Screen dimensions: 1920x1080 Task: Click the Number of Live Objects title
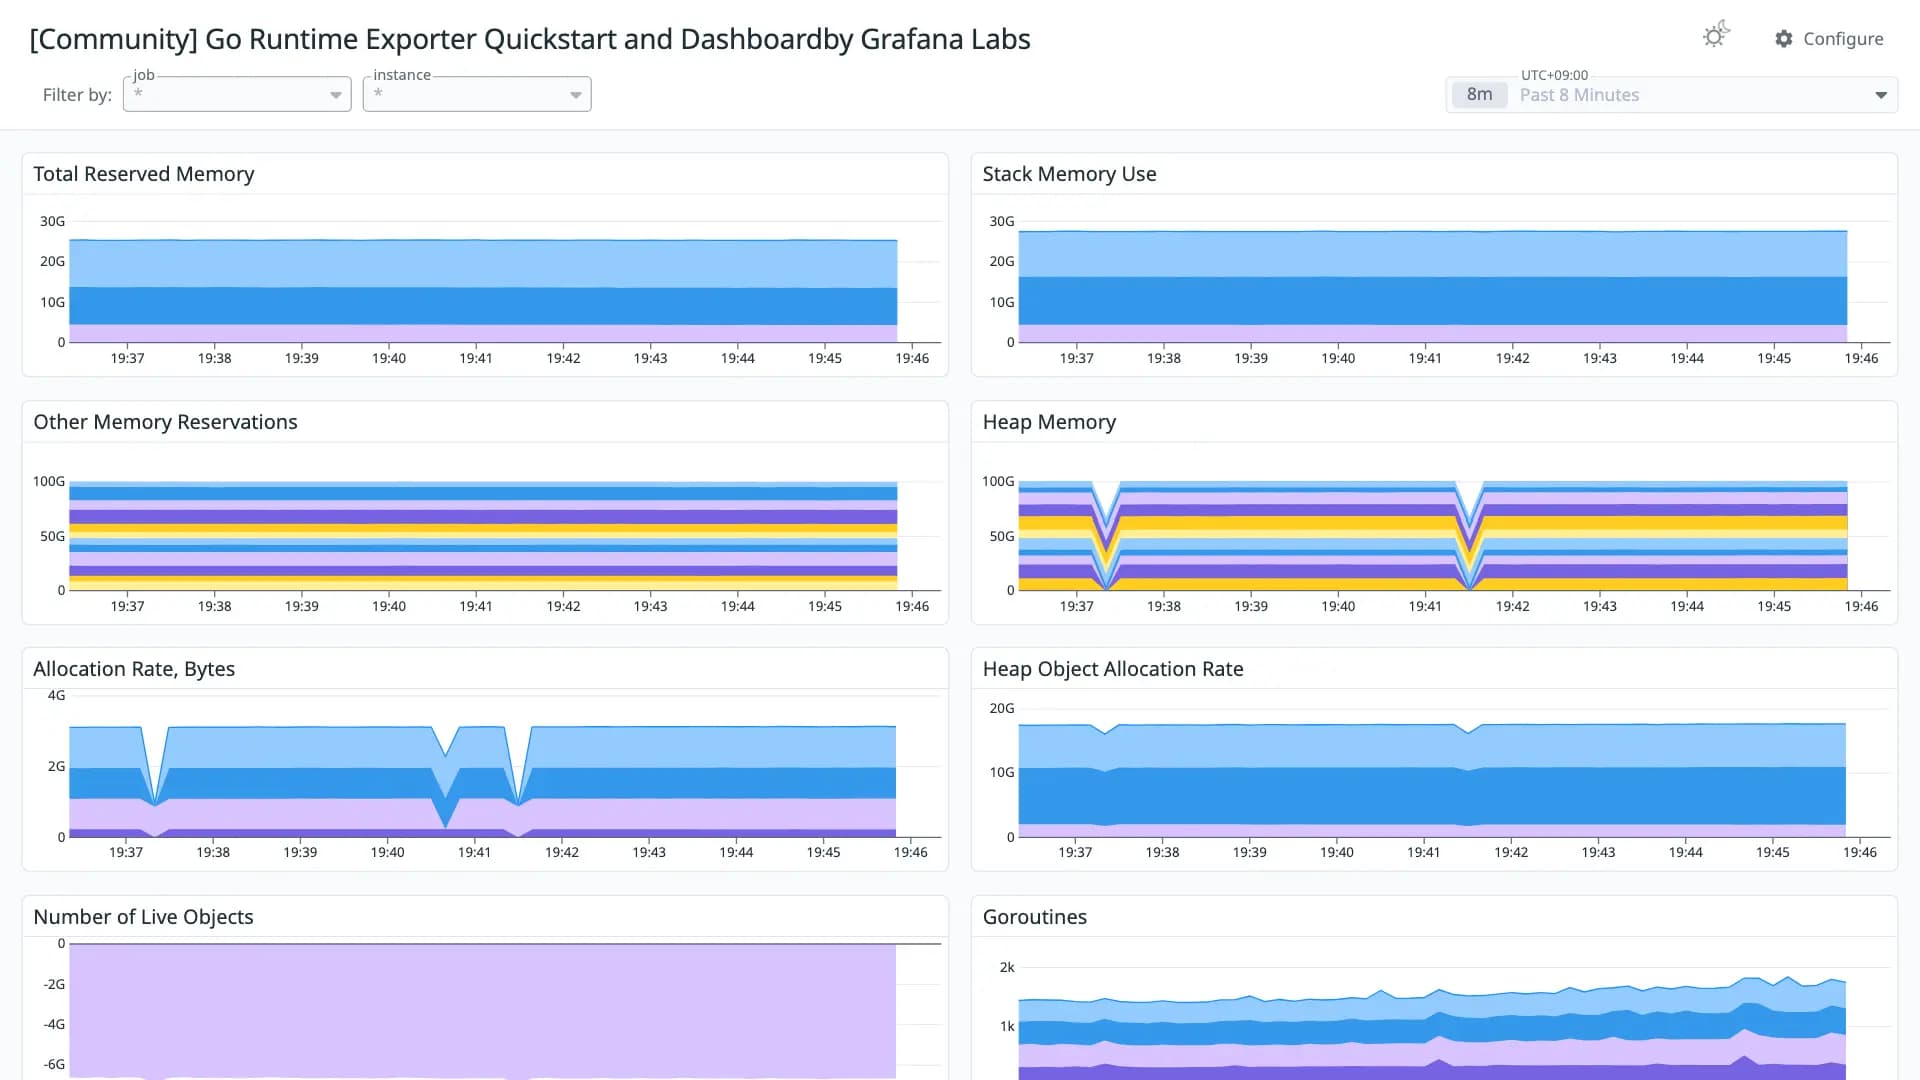click(143, 917)
